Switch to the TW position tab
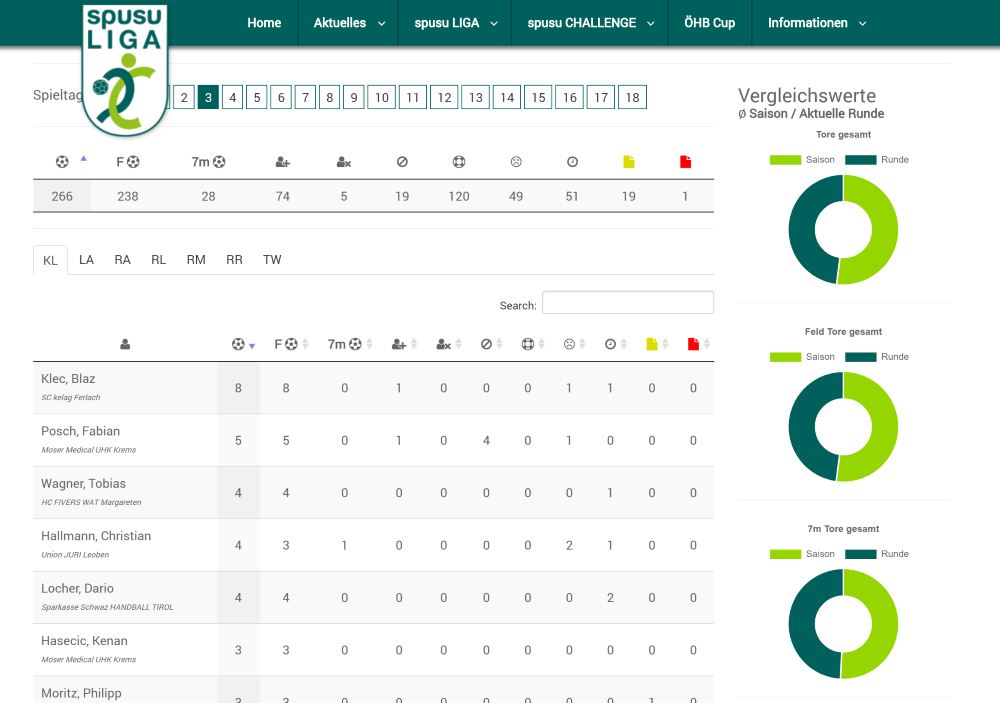Viewport: 1000px width, 703px height. [x=272, y=259]
